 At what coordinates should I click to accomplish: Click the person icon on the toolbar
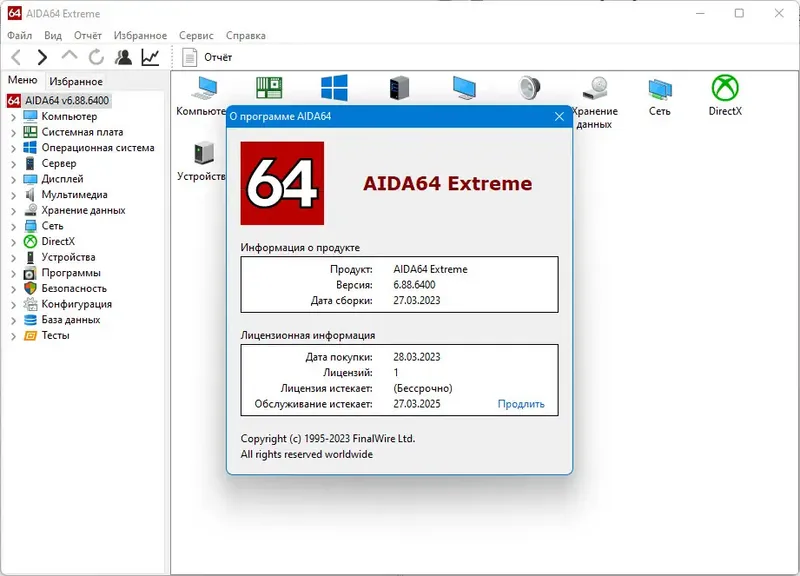point(122,57)
